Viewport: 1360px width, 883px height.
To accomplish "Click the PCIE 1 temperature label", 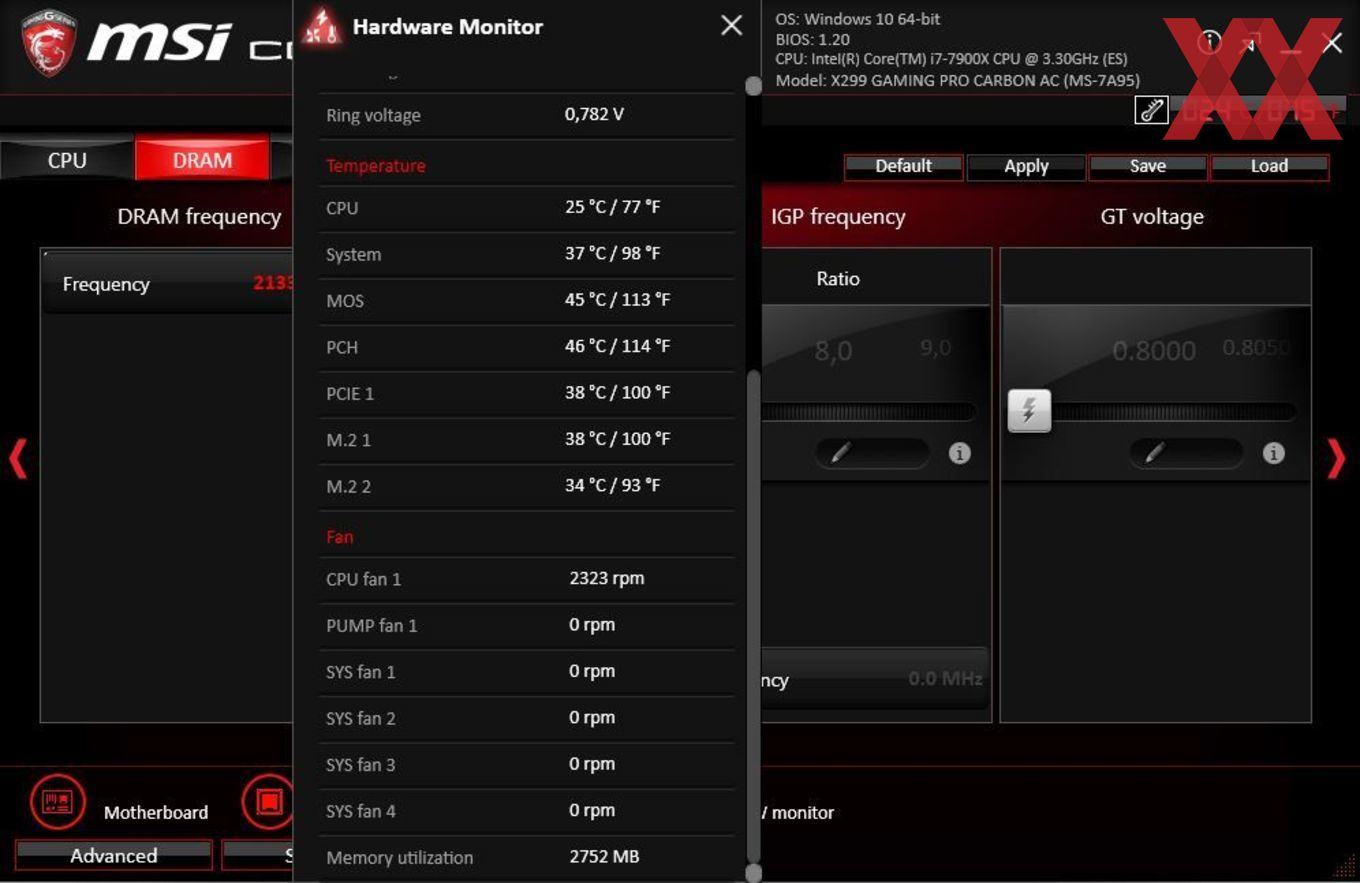I will pyautogui.click(x=350, y=394).
